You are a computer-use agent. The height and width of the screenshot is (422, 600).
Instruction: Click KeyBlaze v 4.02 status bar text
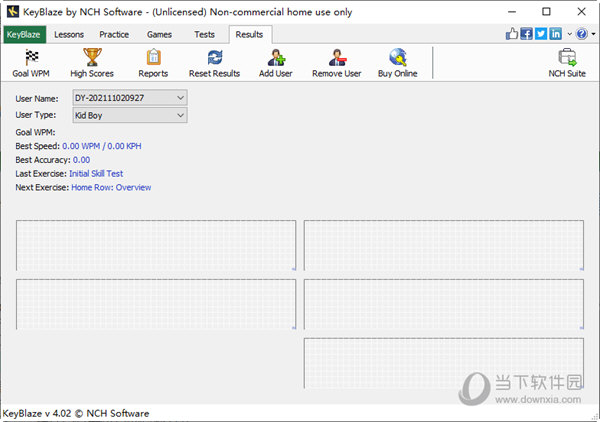tap(76, 413)
